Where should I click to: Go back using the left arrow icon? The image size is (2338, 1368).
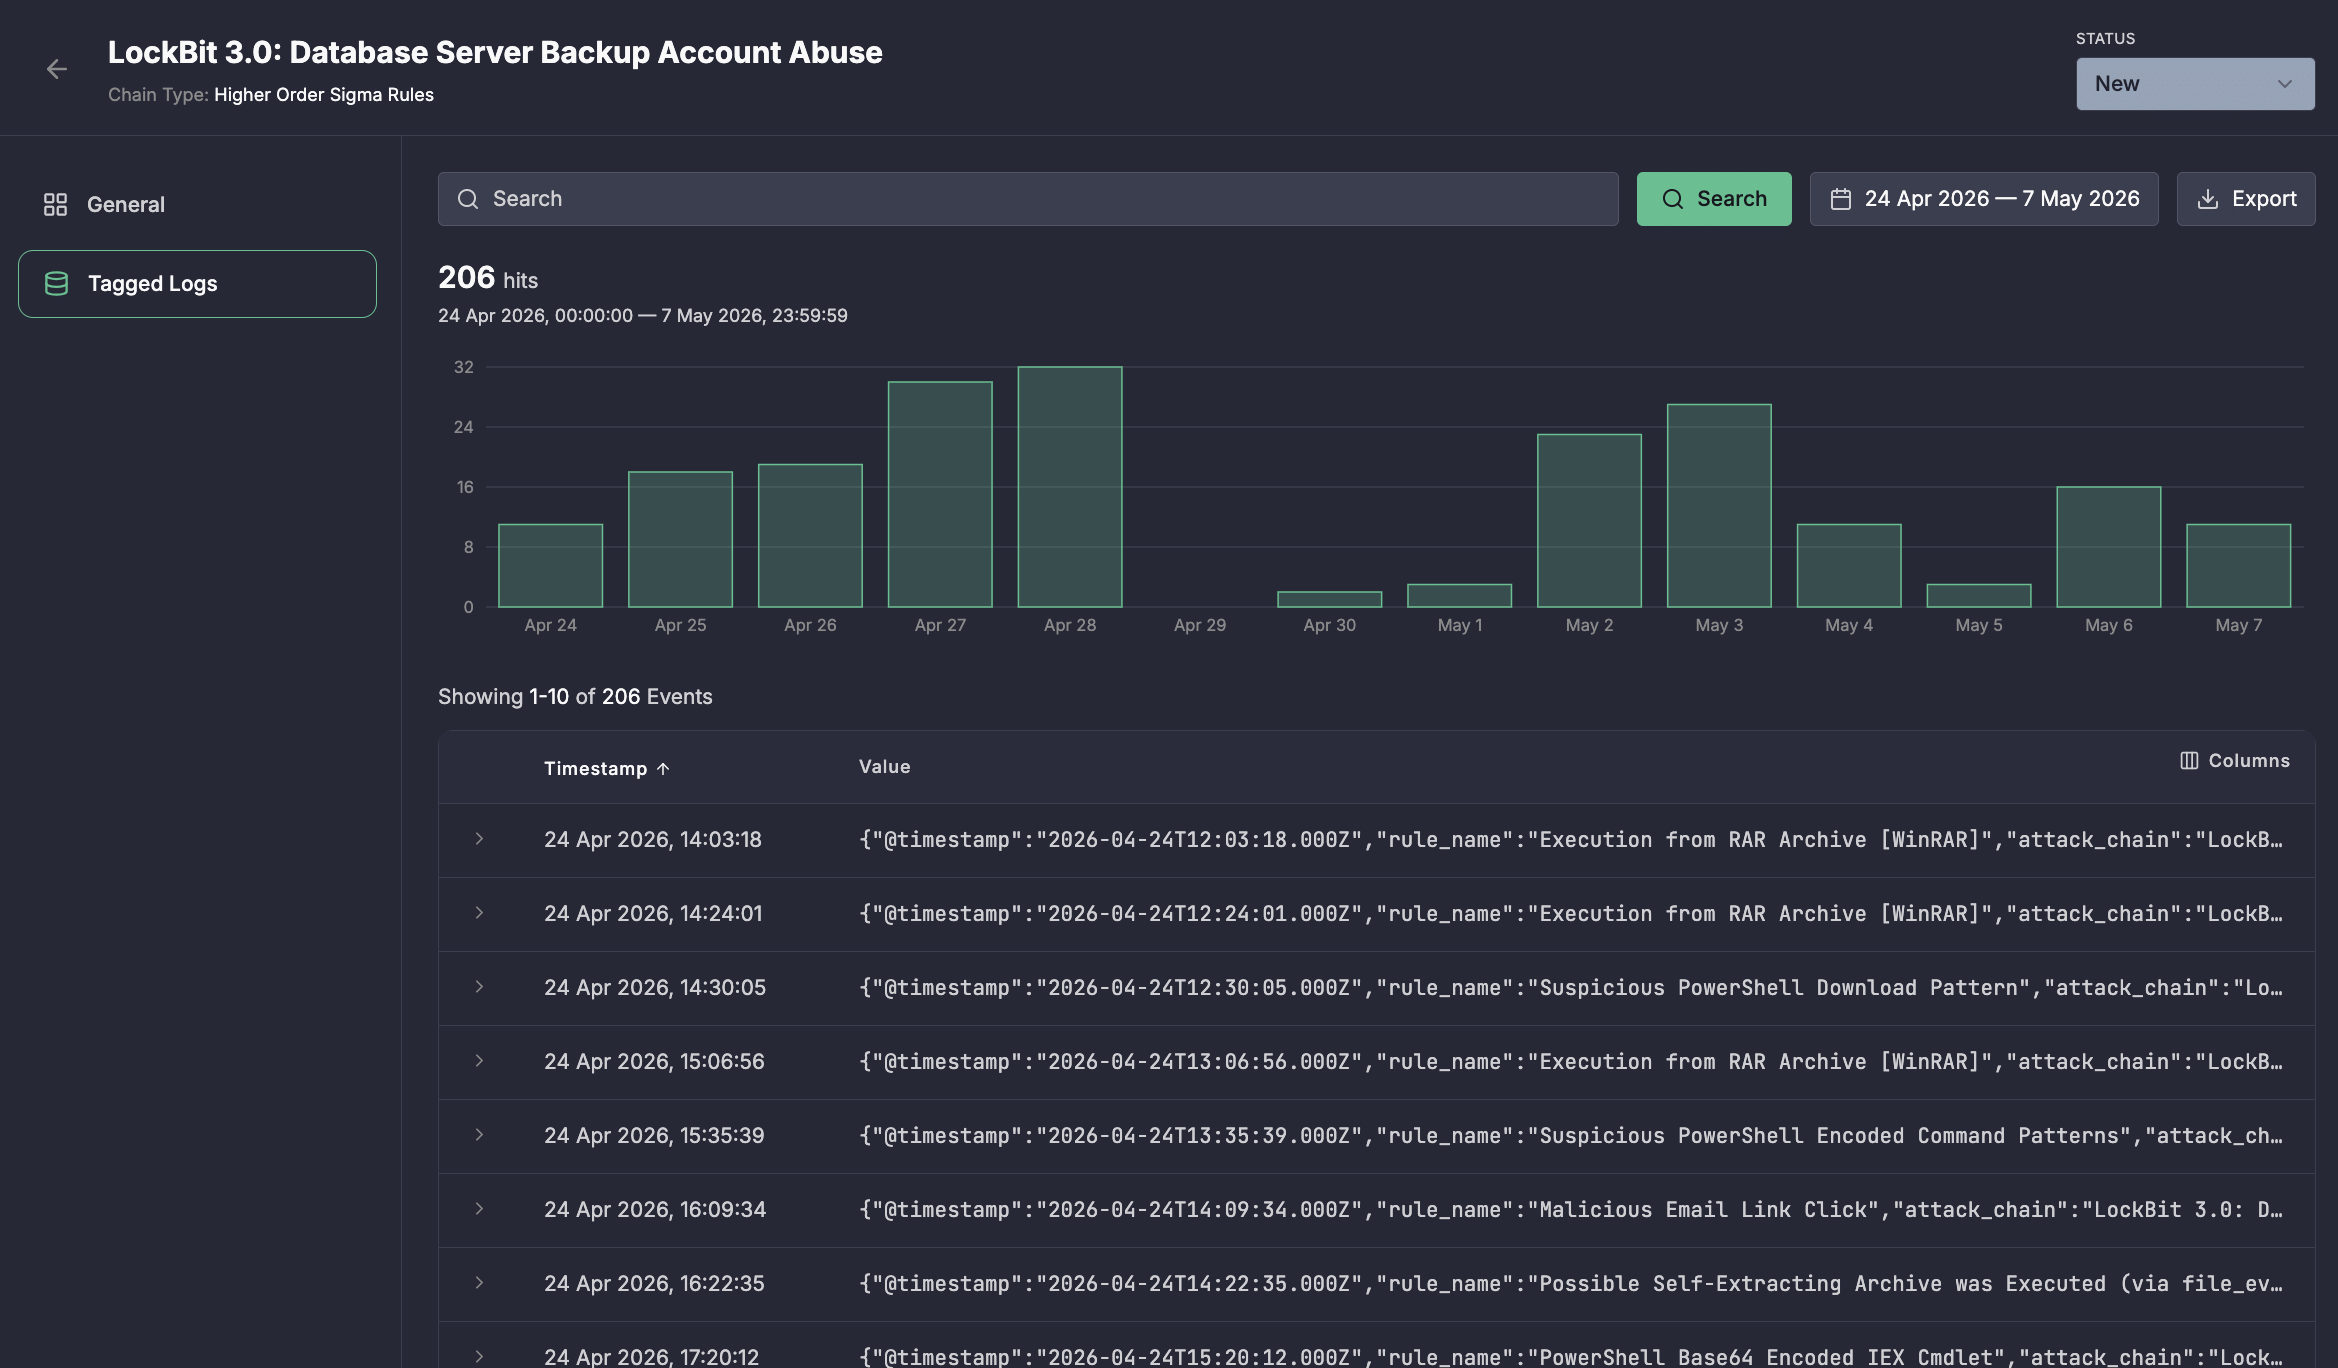pos(57,69)
